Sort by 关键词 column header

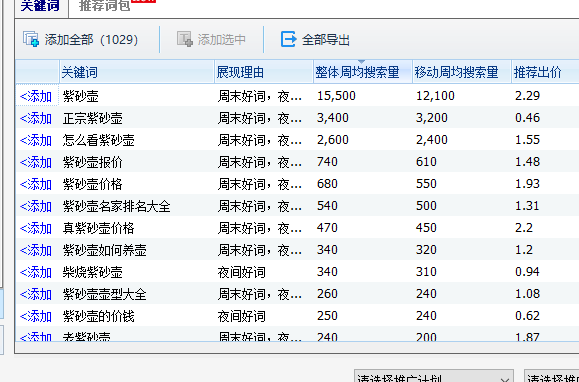click(137, 72)
